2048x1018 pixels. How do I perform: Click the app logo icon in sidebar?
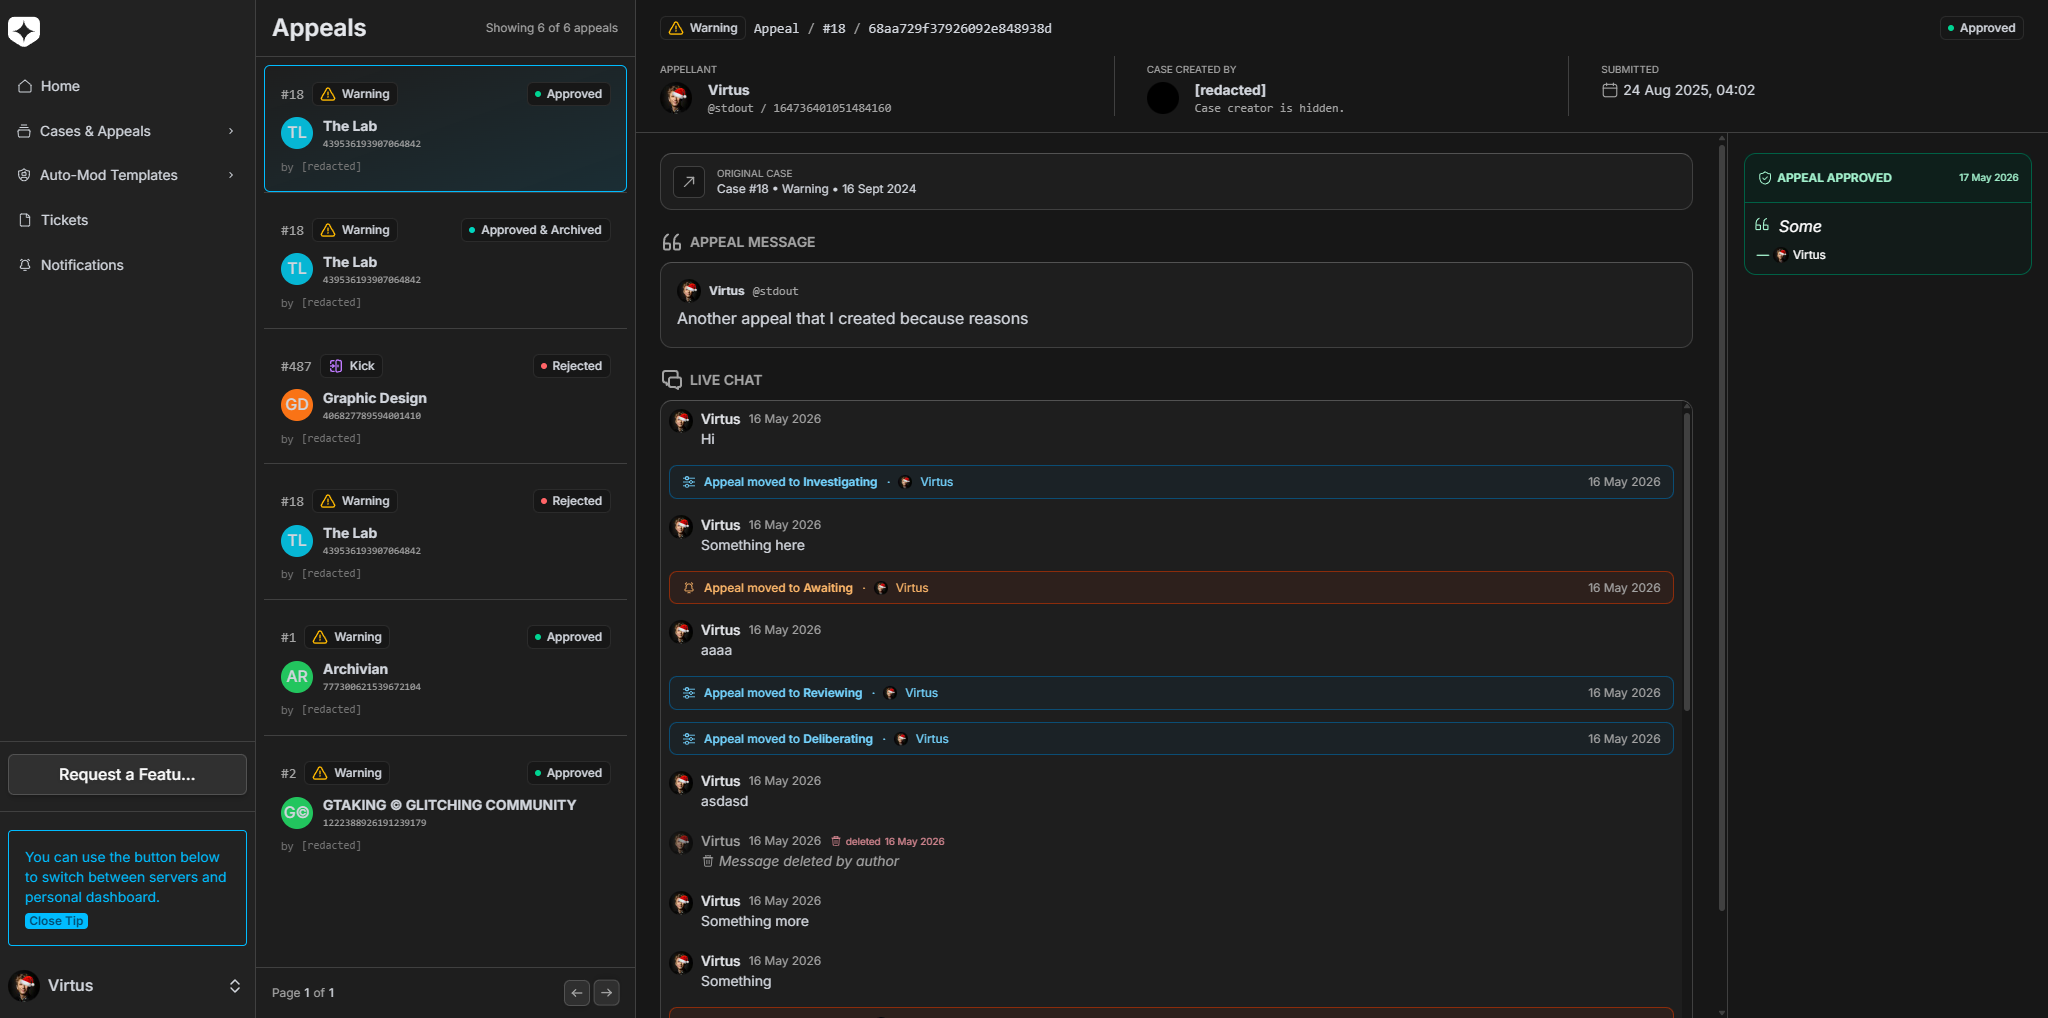[24, 31]
